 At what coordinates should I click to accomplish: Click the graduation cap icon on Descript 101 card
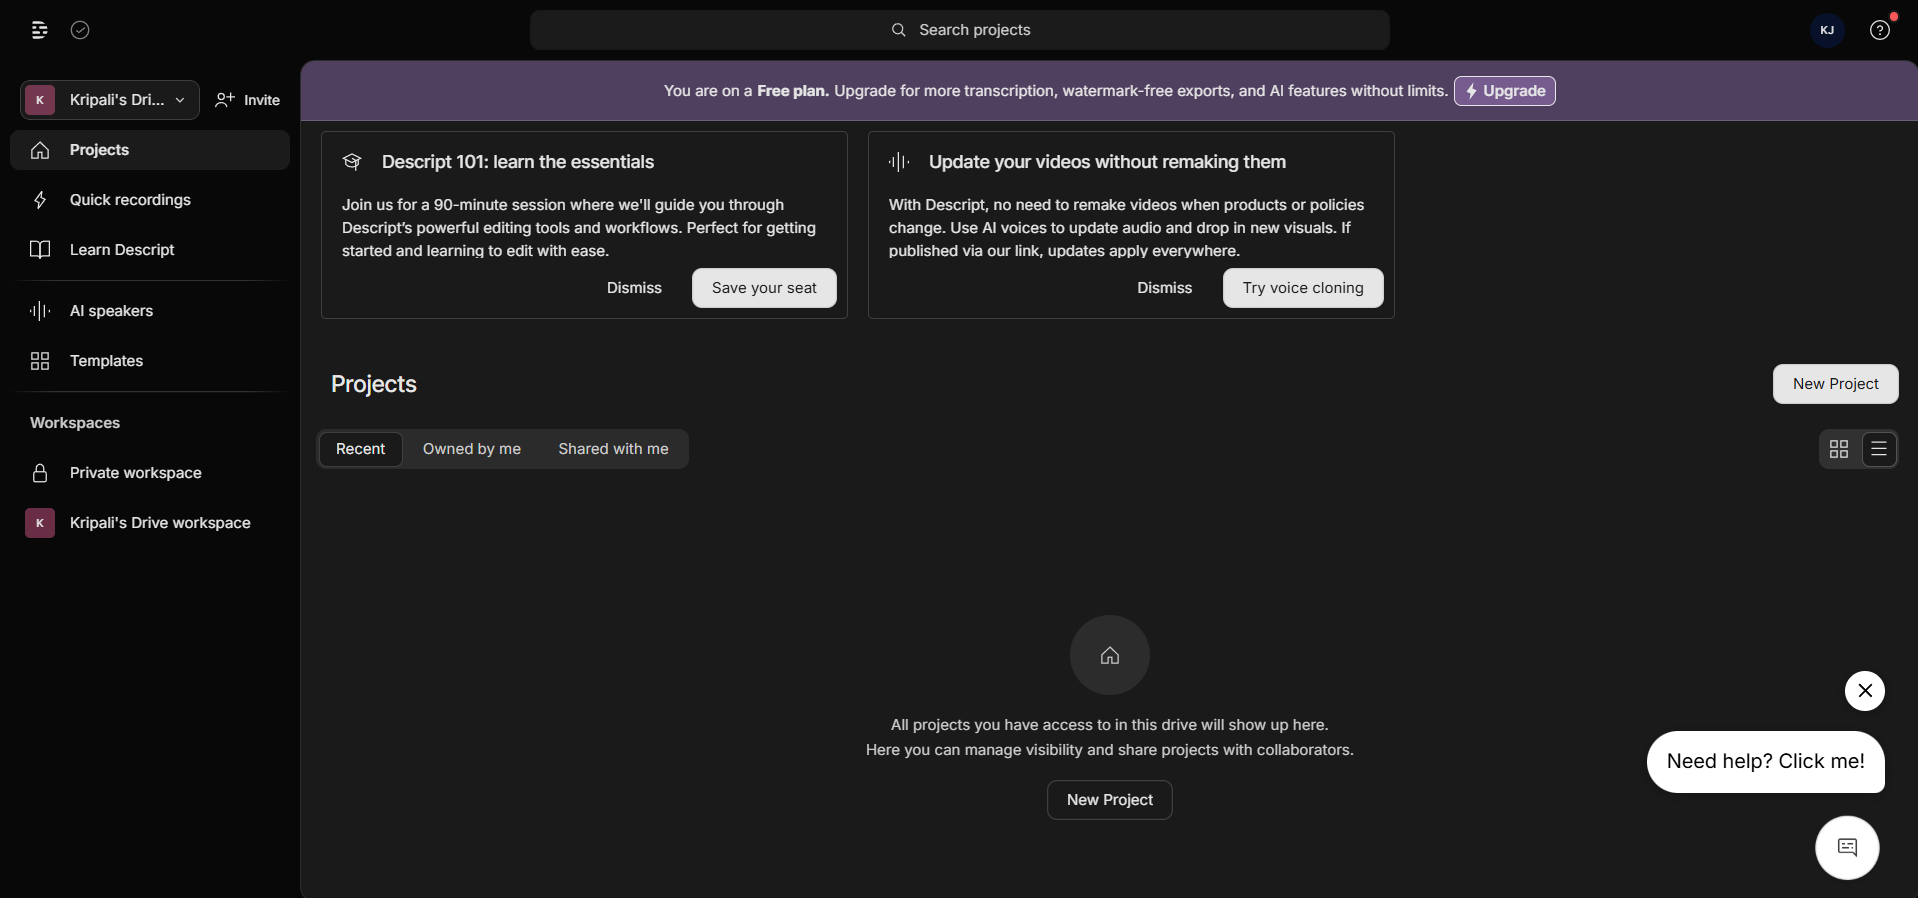point(352,162)
